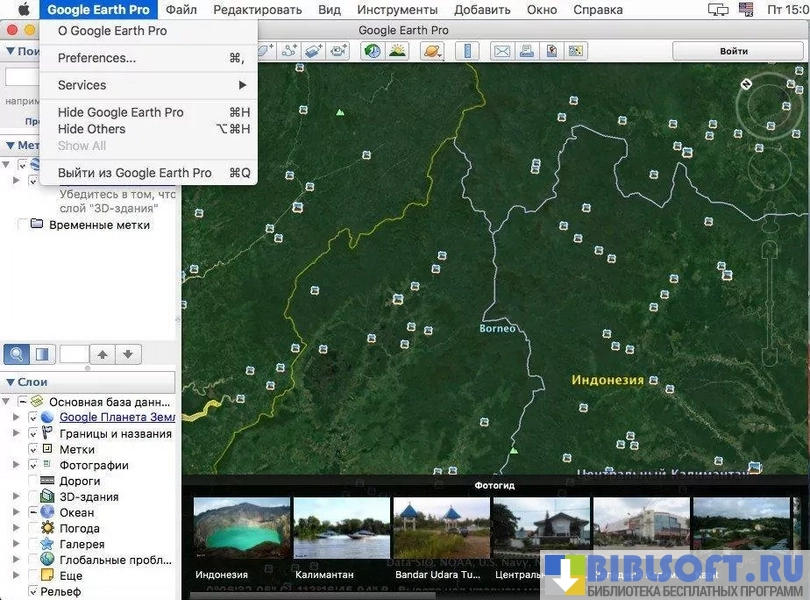Collapse the Слои panel

click(10, 383)
